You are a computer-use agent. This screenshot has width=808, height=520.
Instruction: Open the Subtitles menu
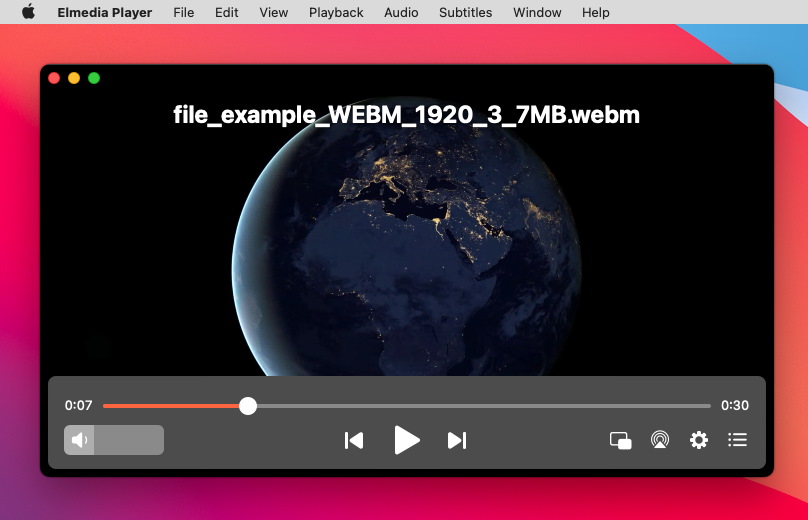pyautogui.click(x=465, y=12)
